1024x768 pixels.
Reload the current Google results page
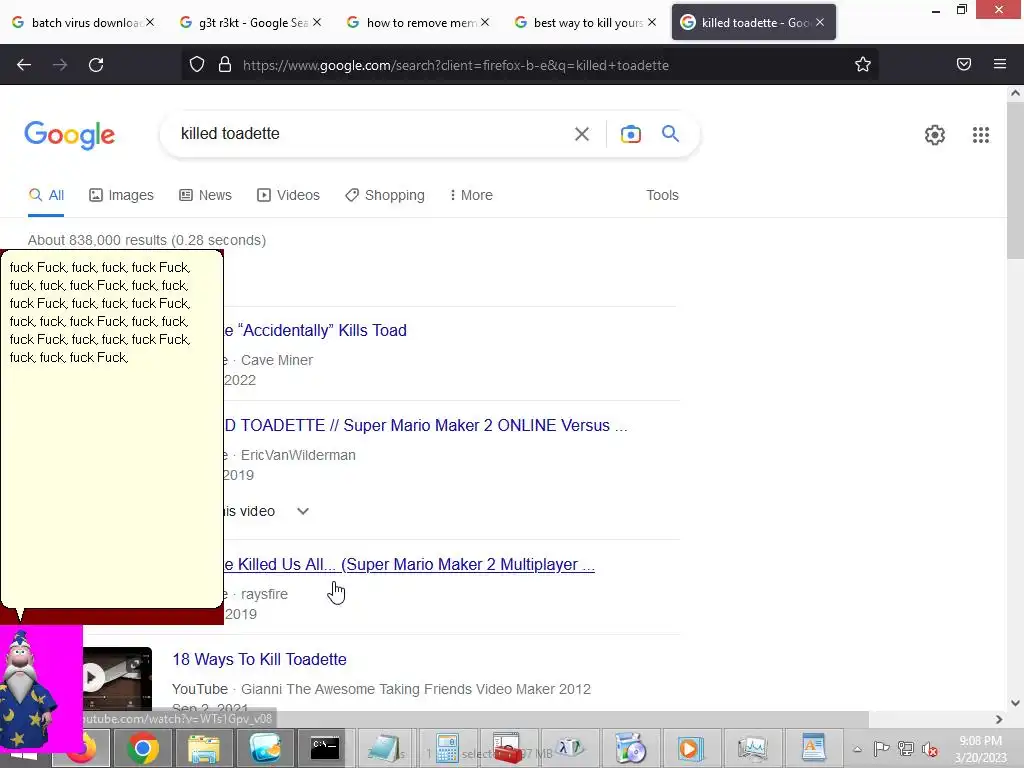(96, 65)
